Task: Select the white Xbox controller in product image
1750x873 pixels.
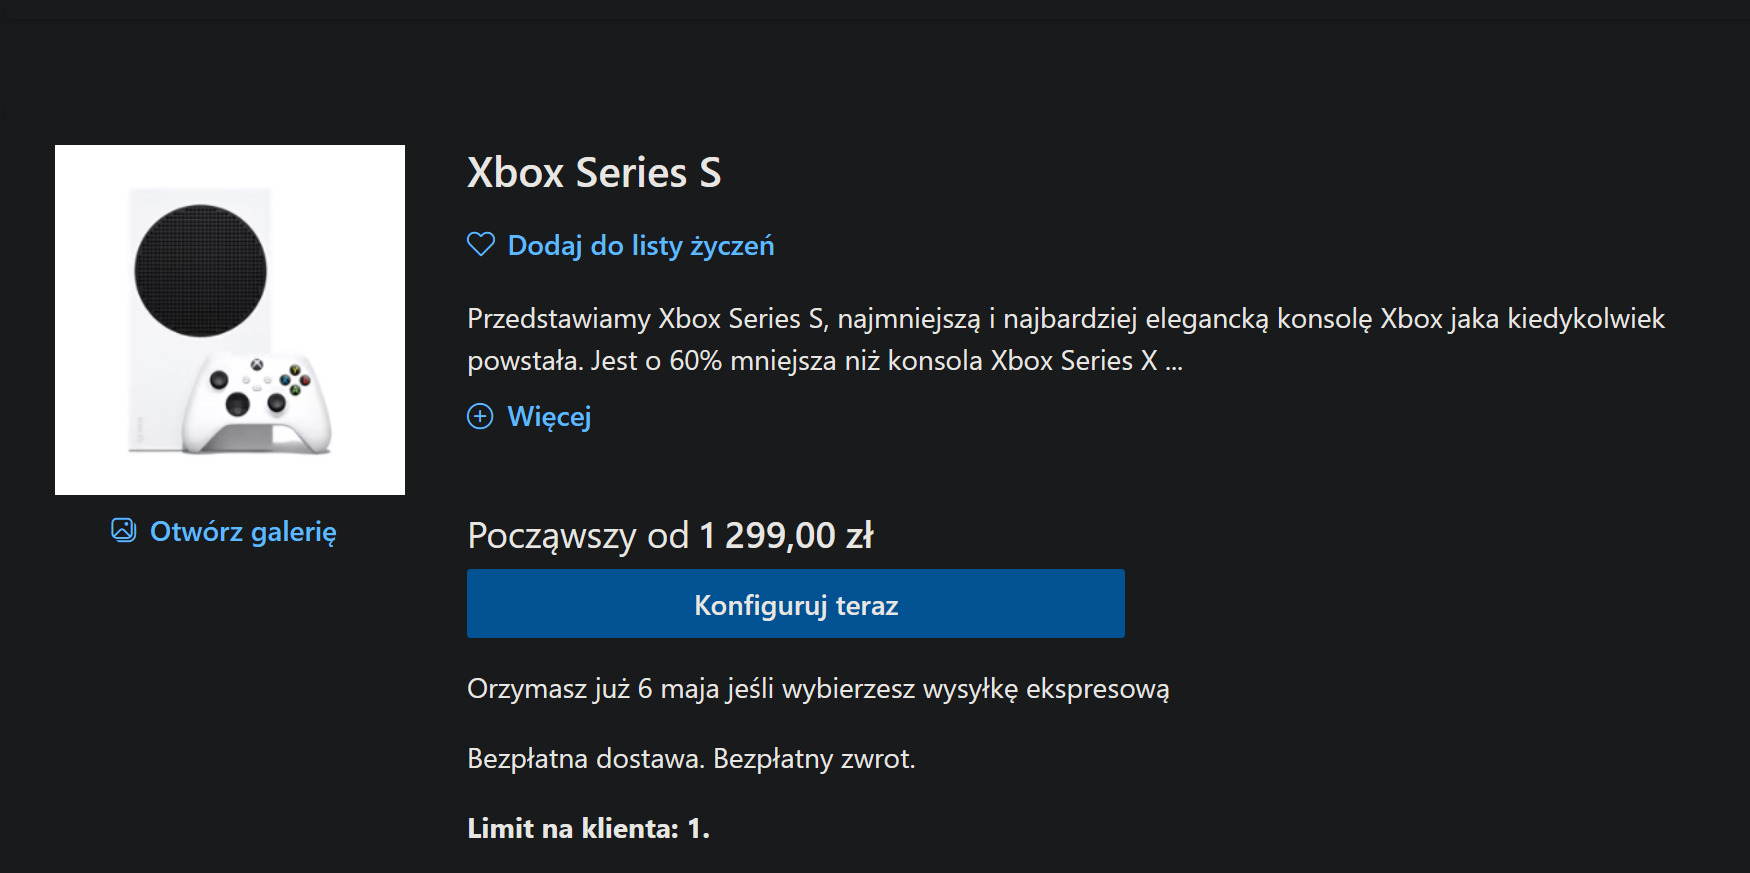Action: point(256,402)
